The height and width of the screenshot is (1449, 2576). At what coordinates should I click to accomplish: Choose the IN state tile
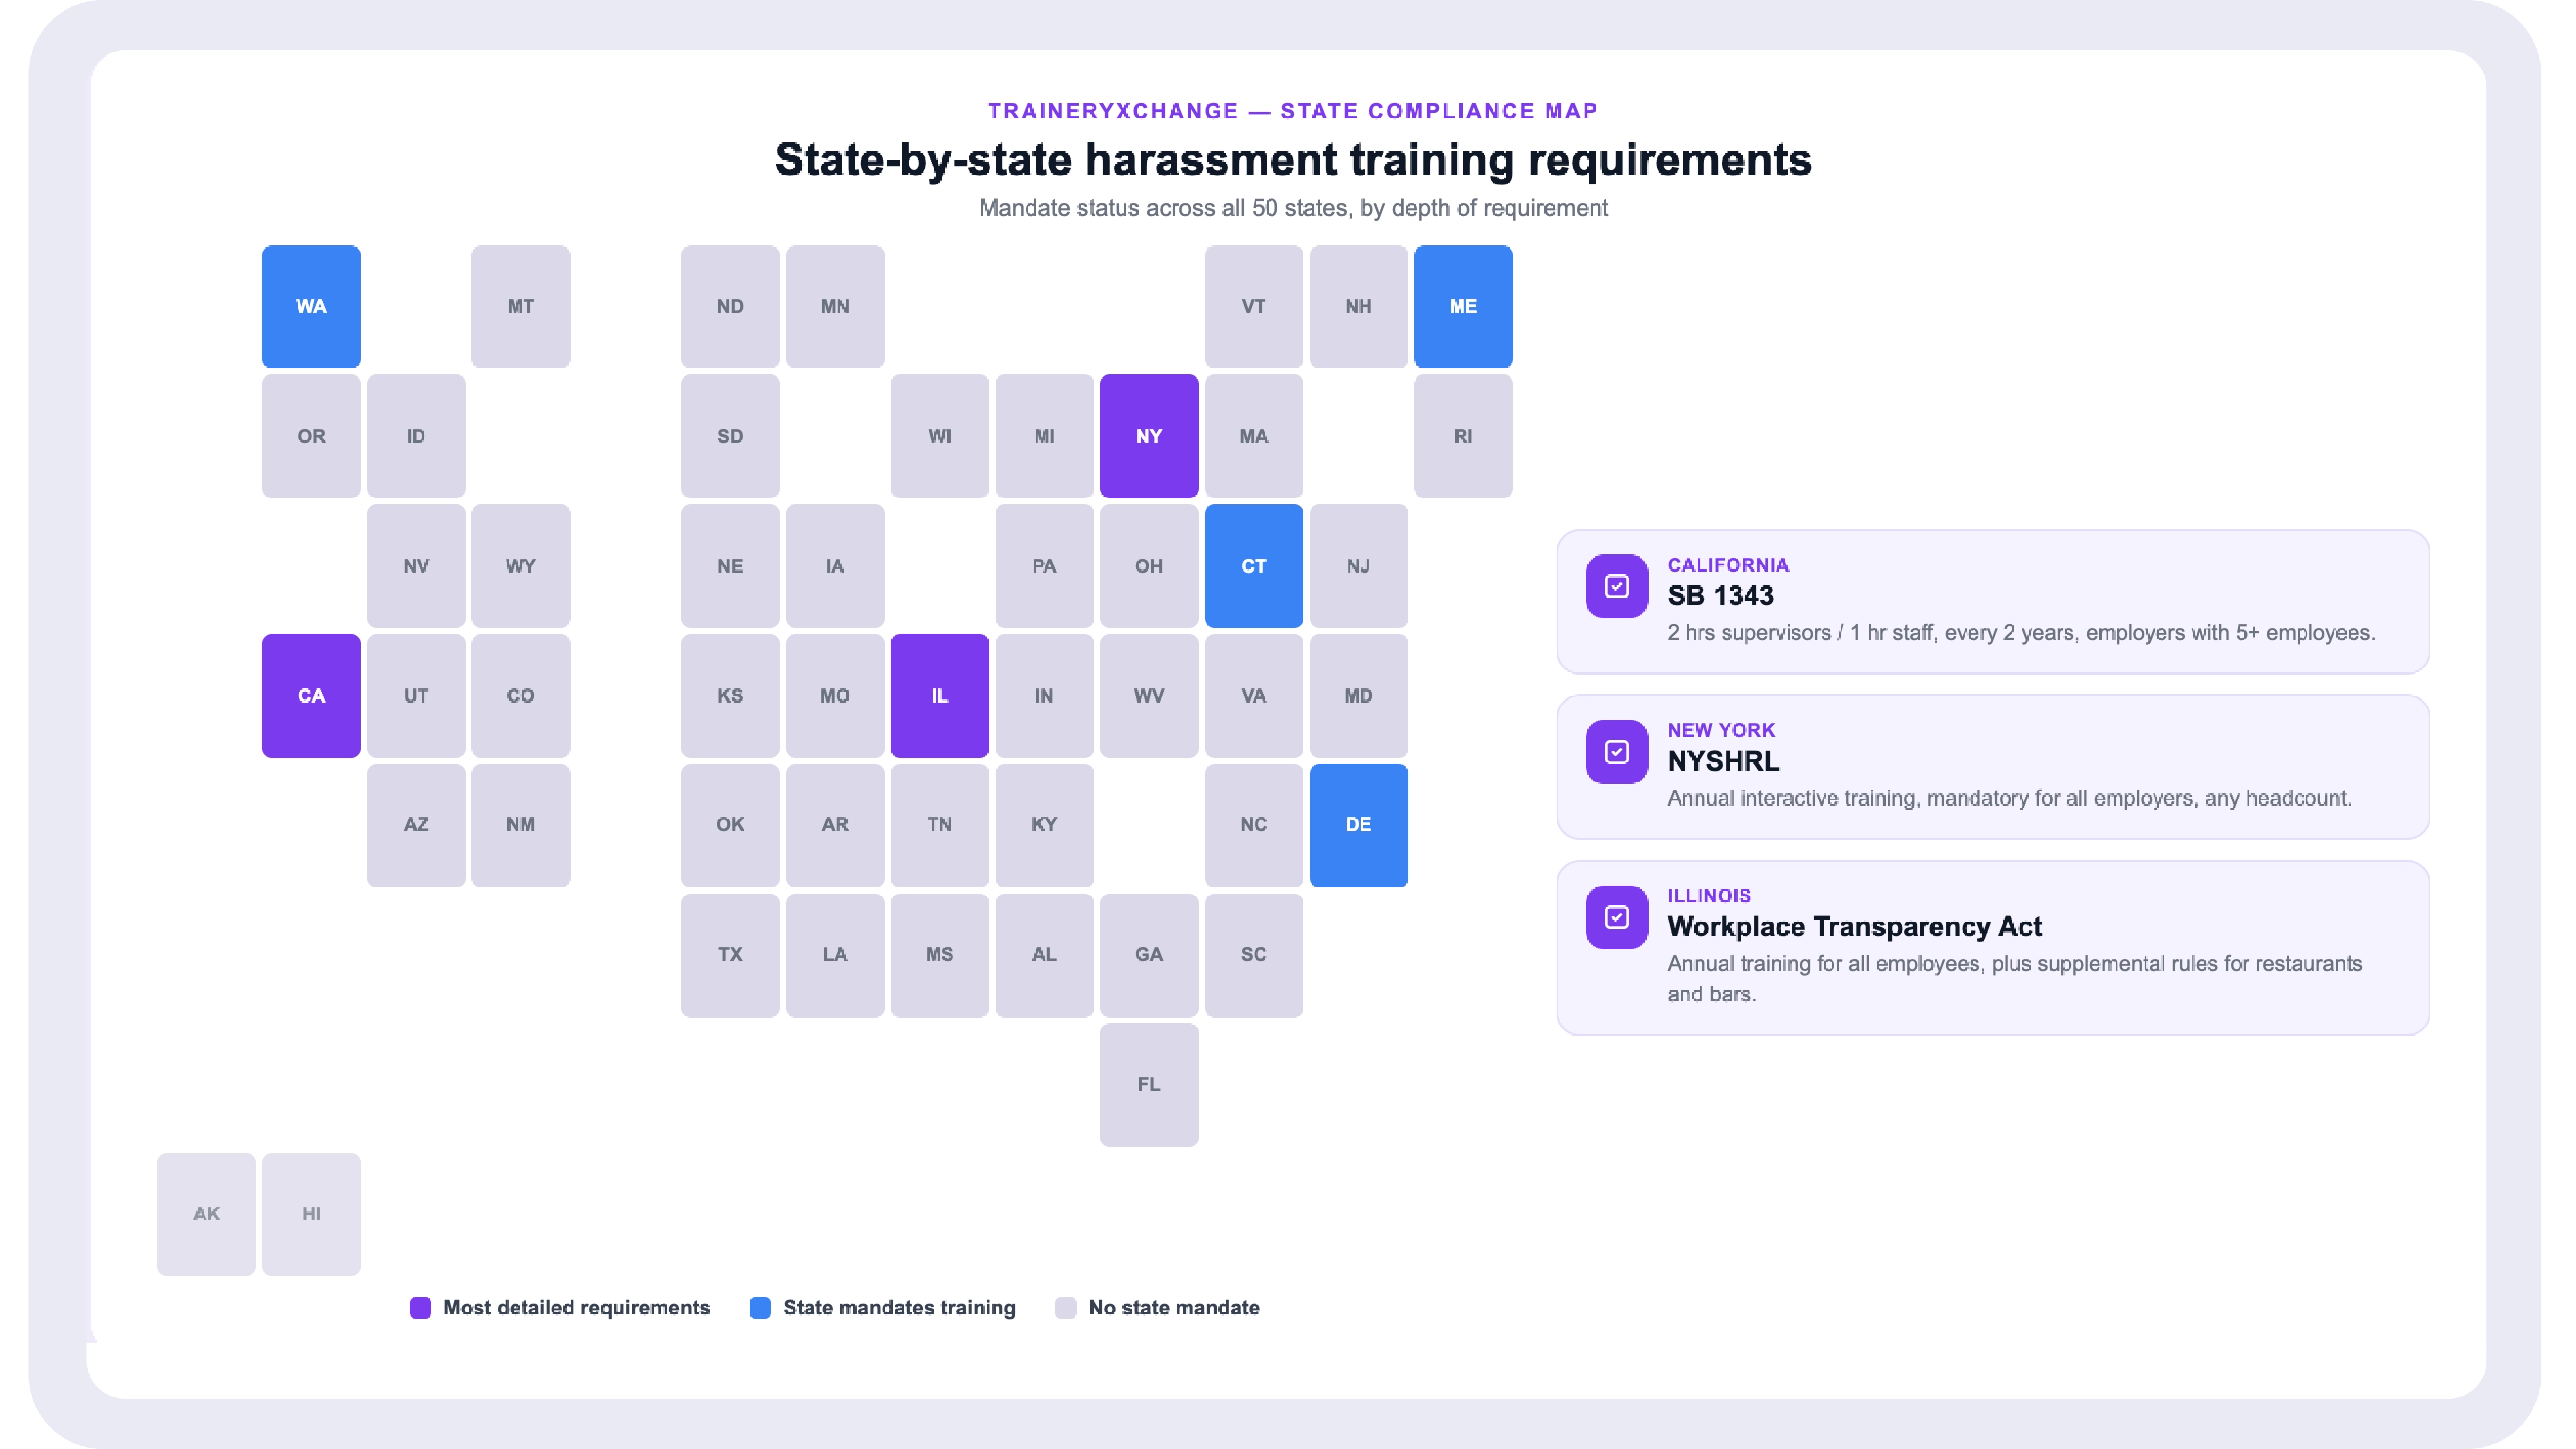(1044, 696)
